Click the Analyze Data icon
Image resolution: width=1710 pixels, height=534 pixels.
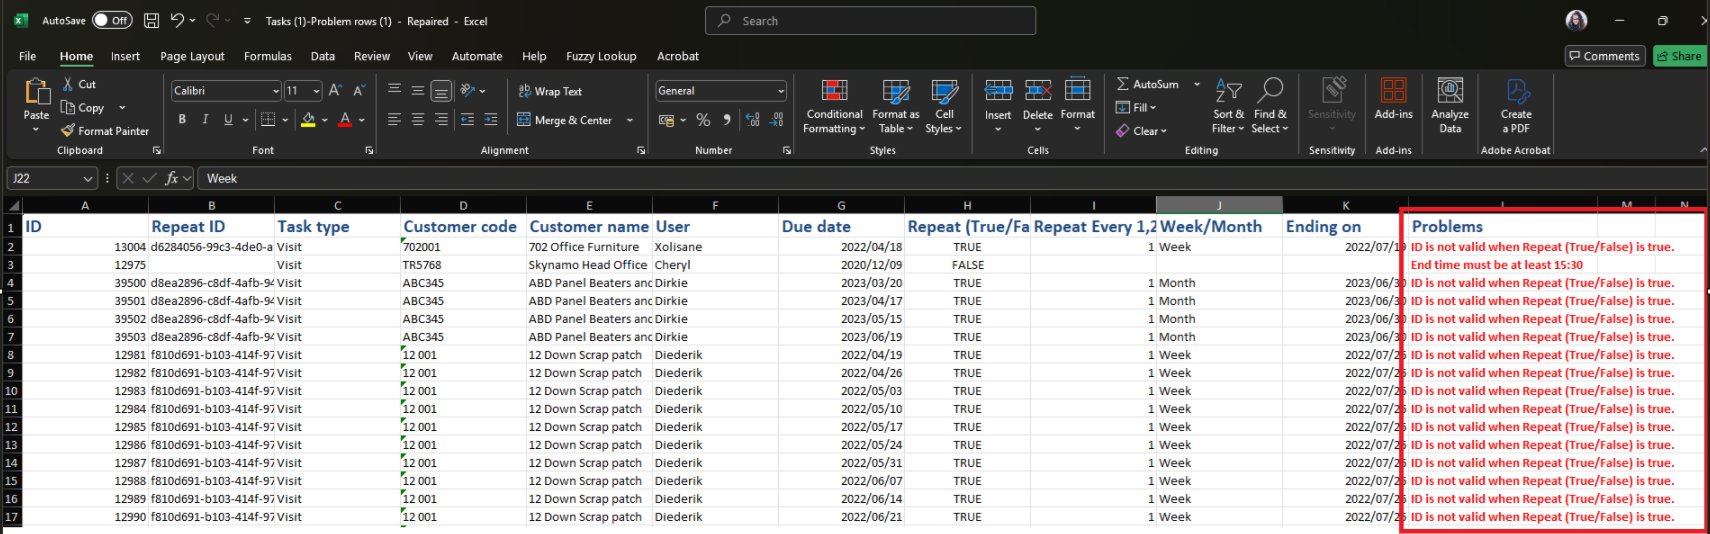click(1450, 92)
